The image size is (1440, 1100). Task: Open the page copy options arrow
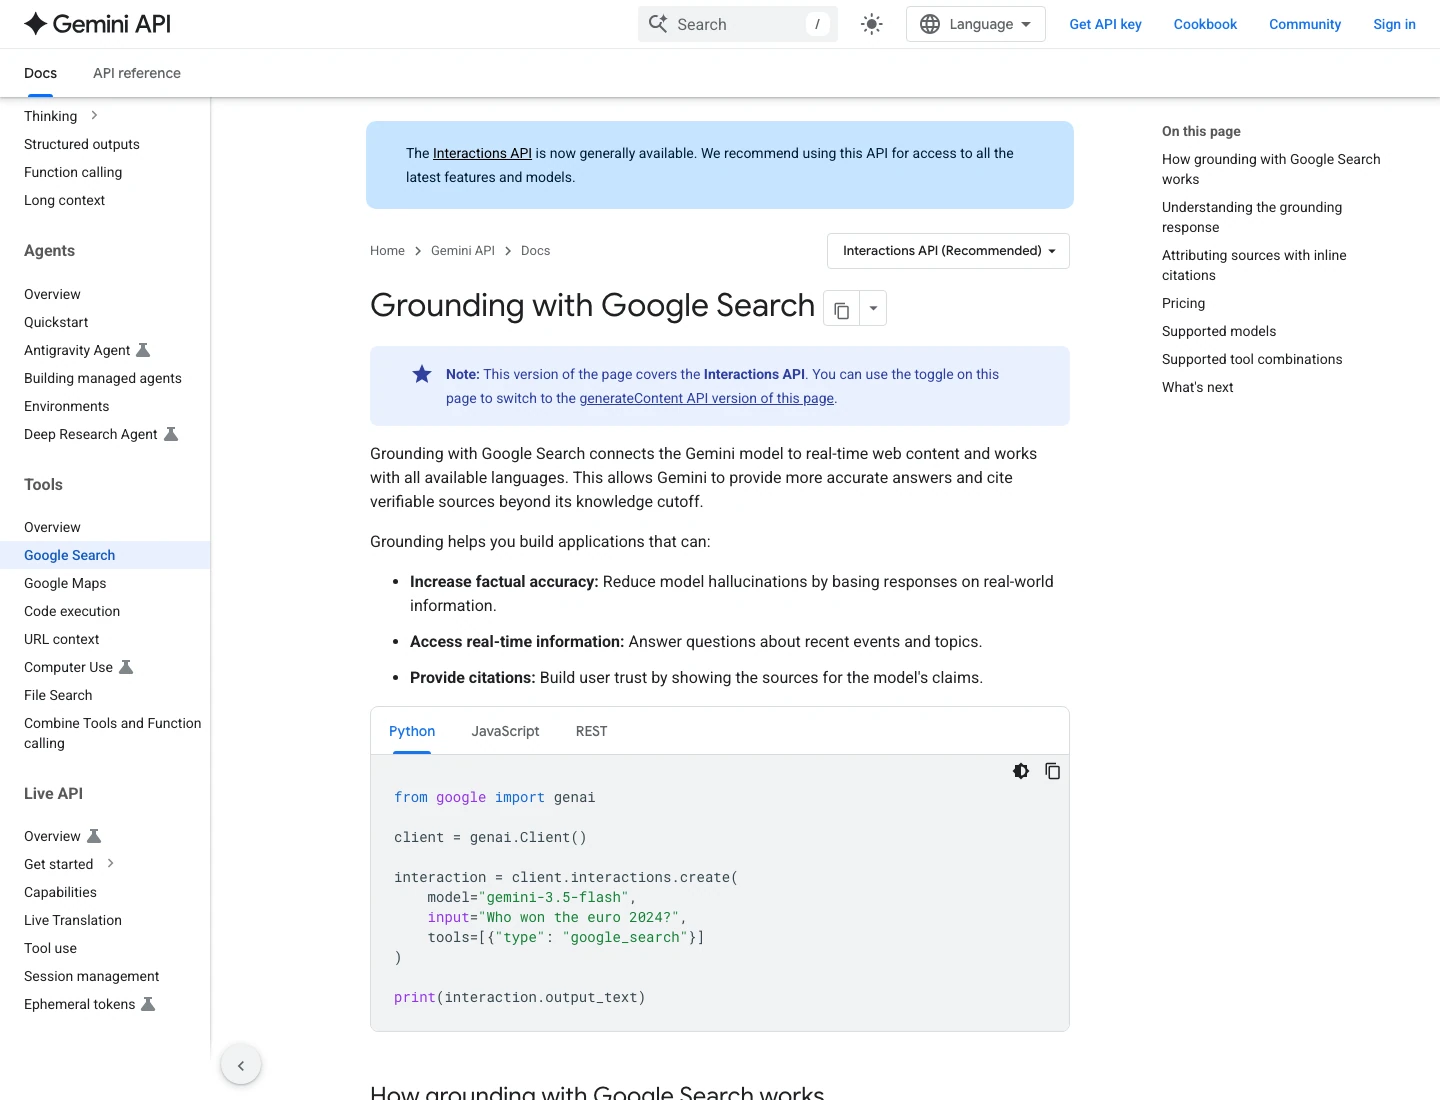click(873, 309)
